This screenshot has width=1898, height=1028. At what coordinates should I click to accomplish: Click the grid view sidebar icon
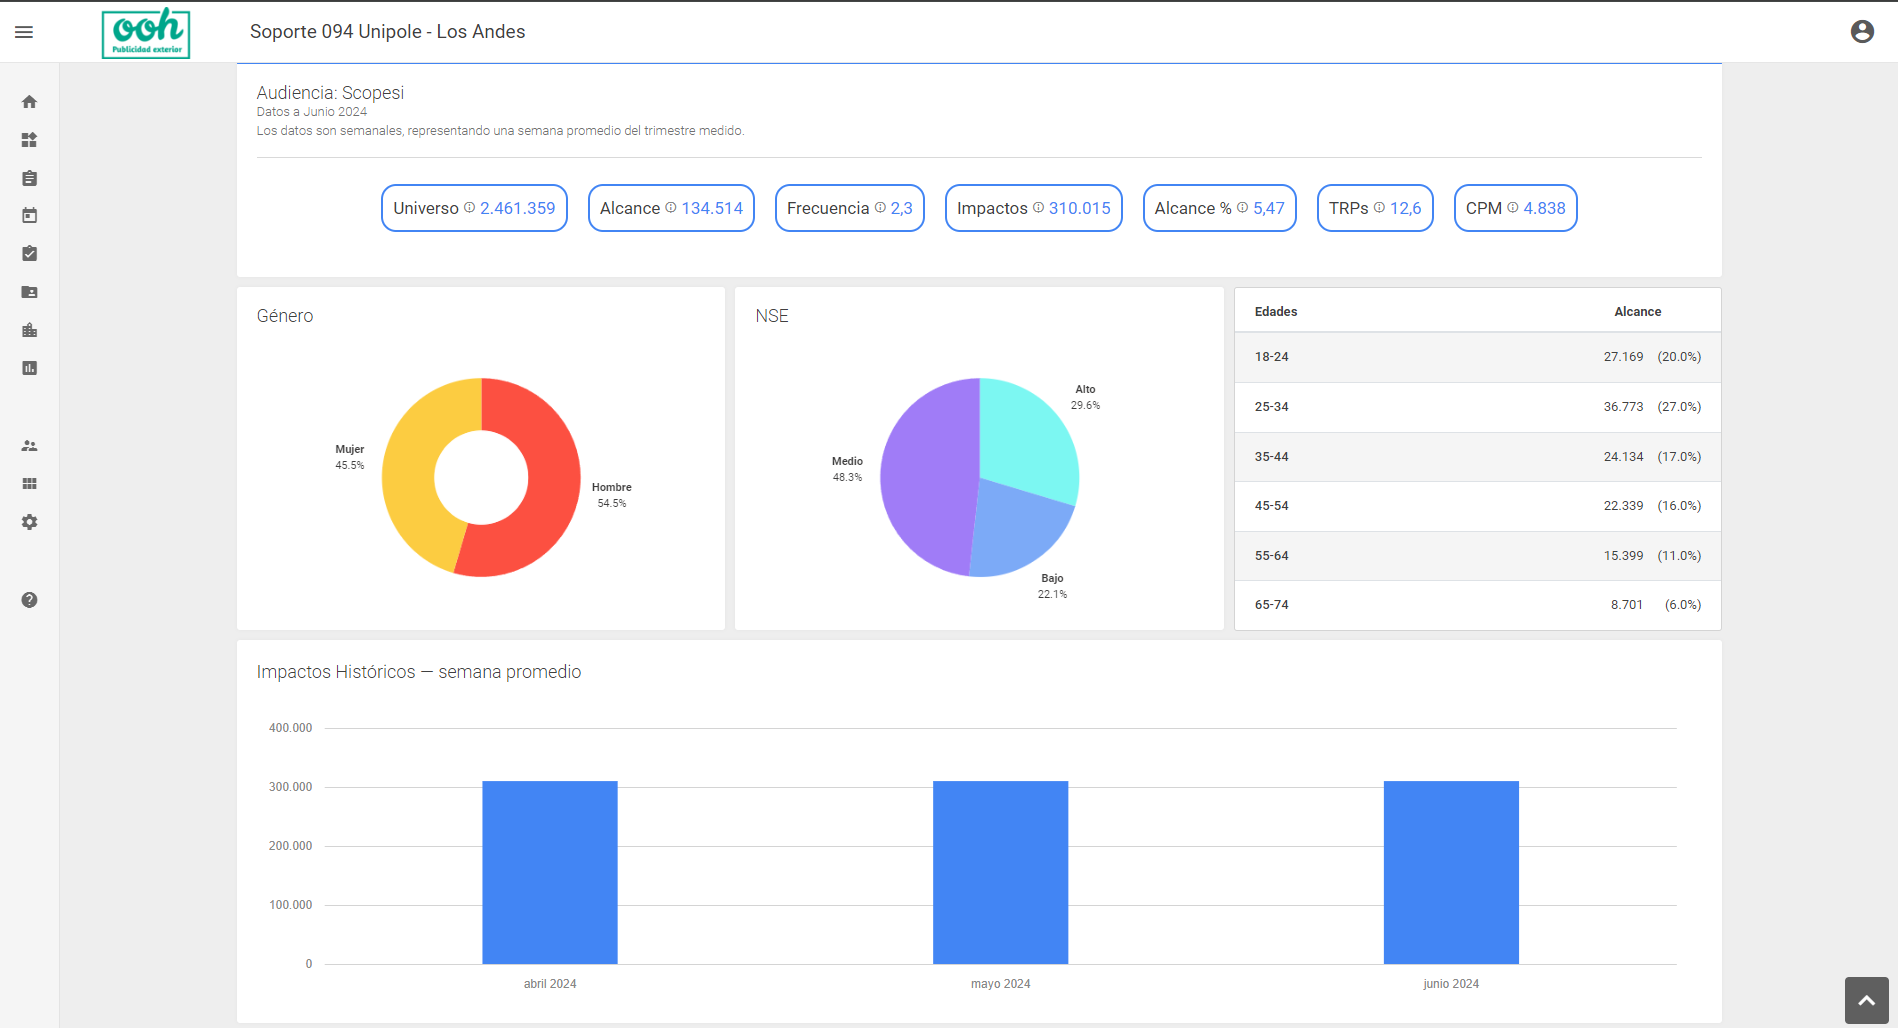(x=29, y=484)
